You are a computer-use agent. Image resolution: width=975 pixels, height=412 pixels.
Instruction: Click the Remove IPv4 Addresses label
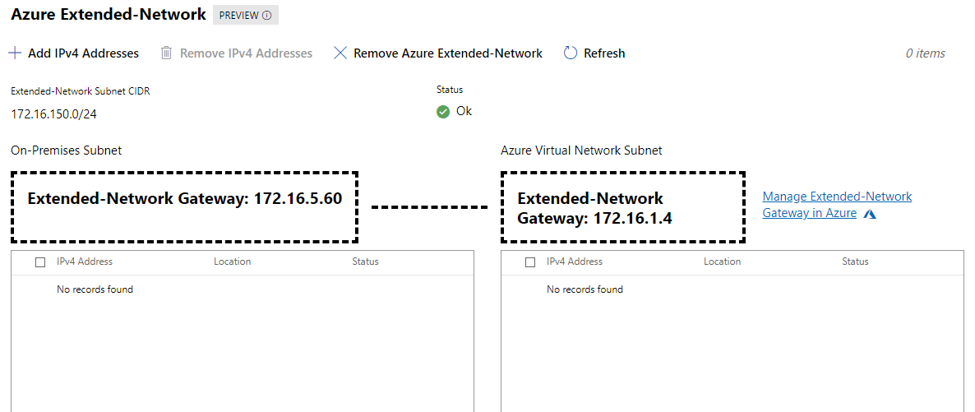[x=246, y=53]
